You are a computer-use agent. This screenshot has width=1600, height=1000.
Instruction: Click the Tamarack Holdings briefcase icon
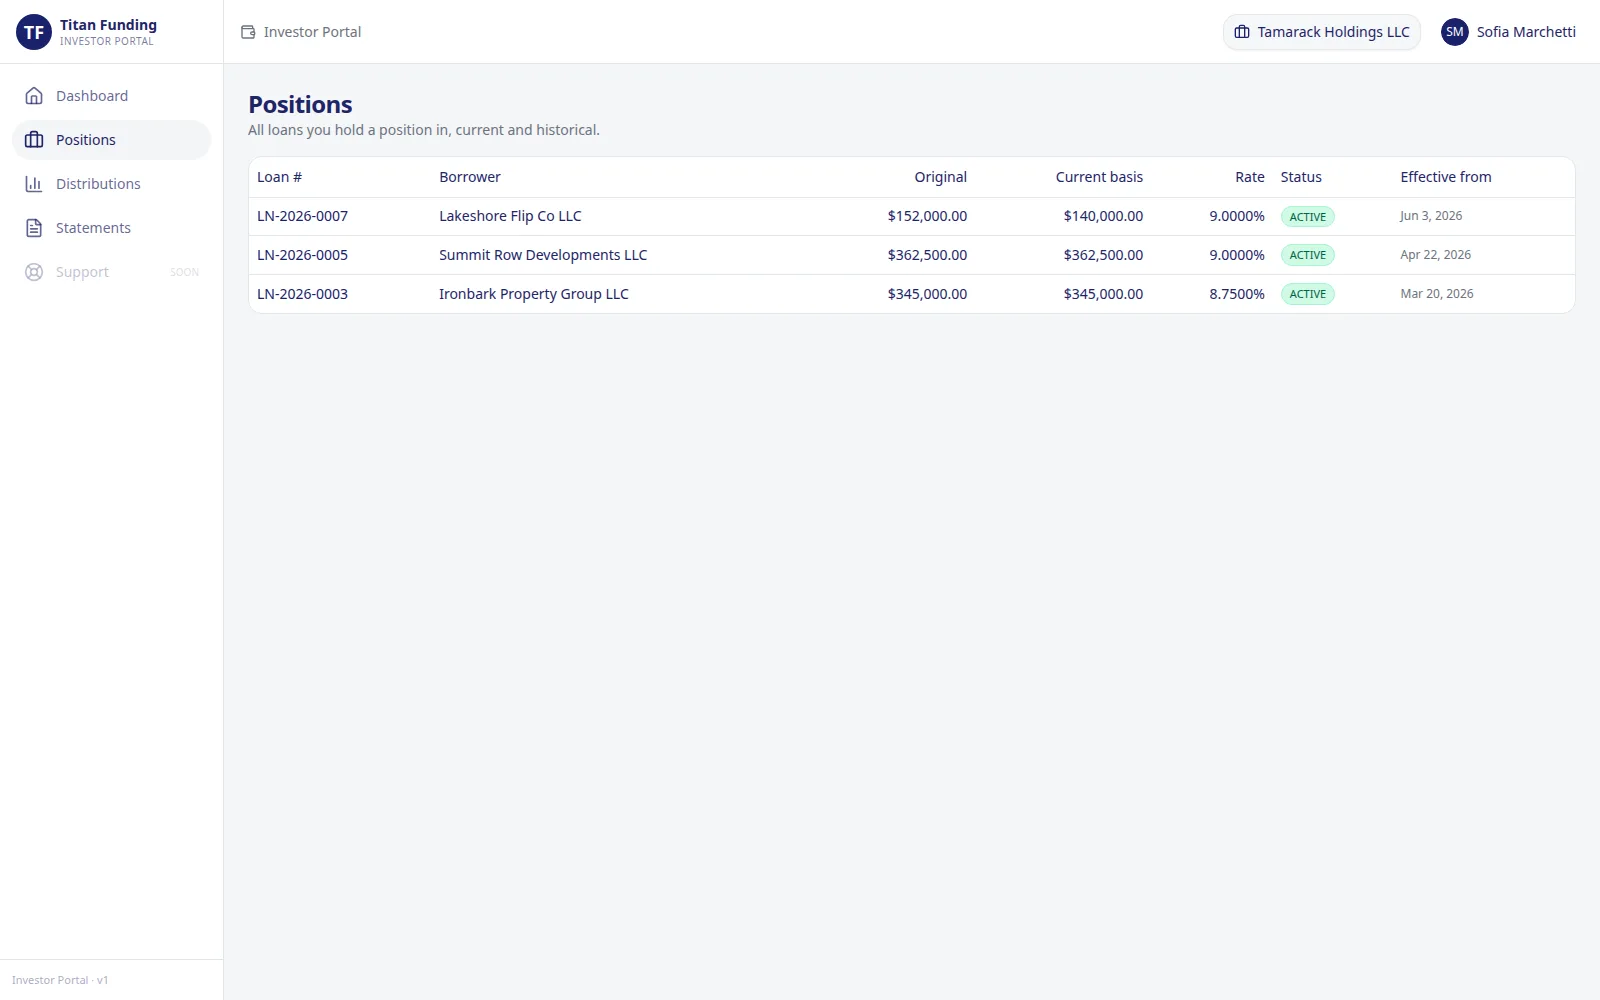(1242, 32)
